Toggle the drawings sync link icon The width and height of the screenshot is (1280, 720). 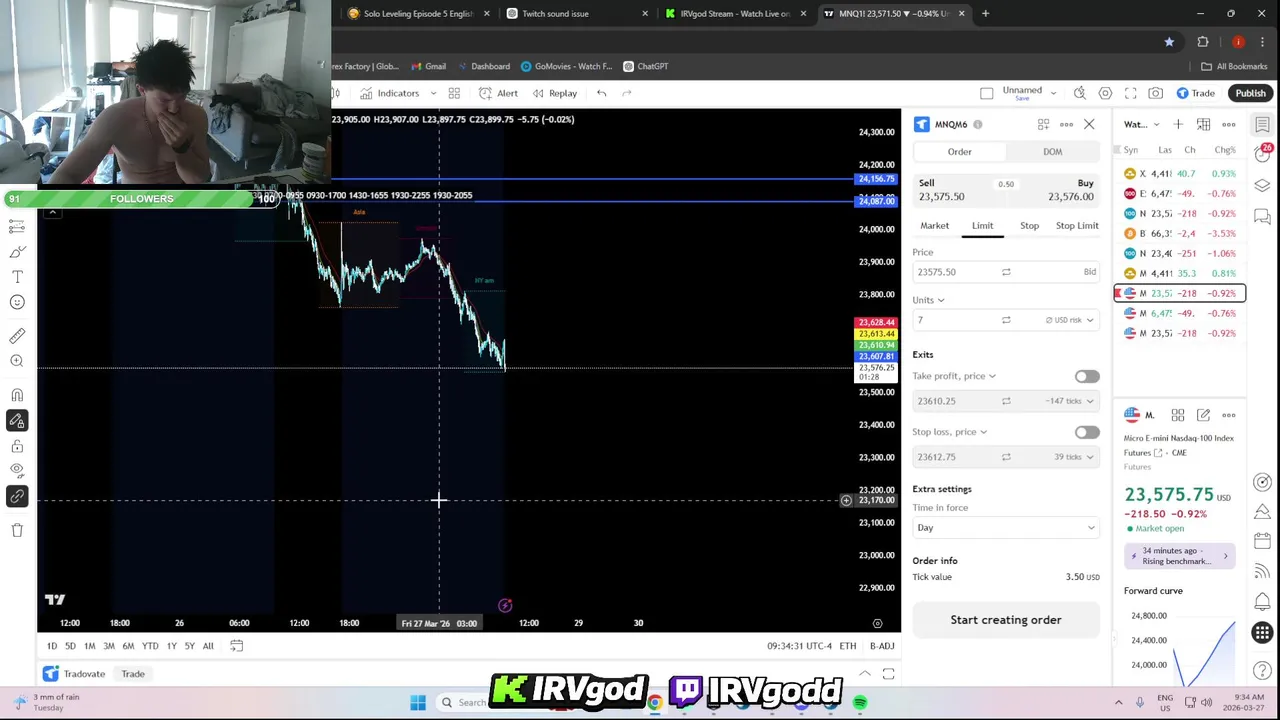pos(17,497)
